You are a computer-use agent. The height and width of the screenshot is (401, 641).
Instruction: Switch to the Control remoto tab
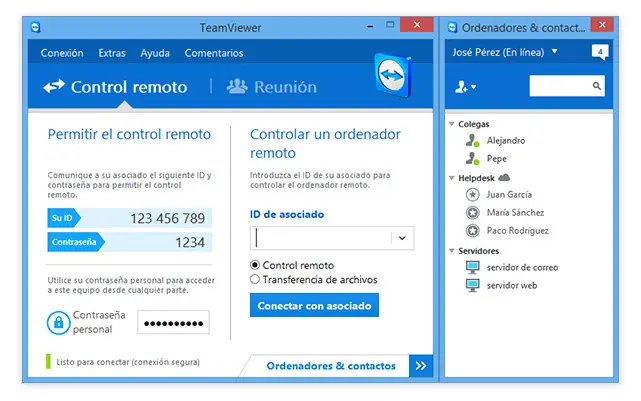116,87
